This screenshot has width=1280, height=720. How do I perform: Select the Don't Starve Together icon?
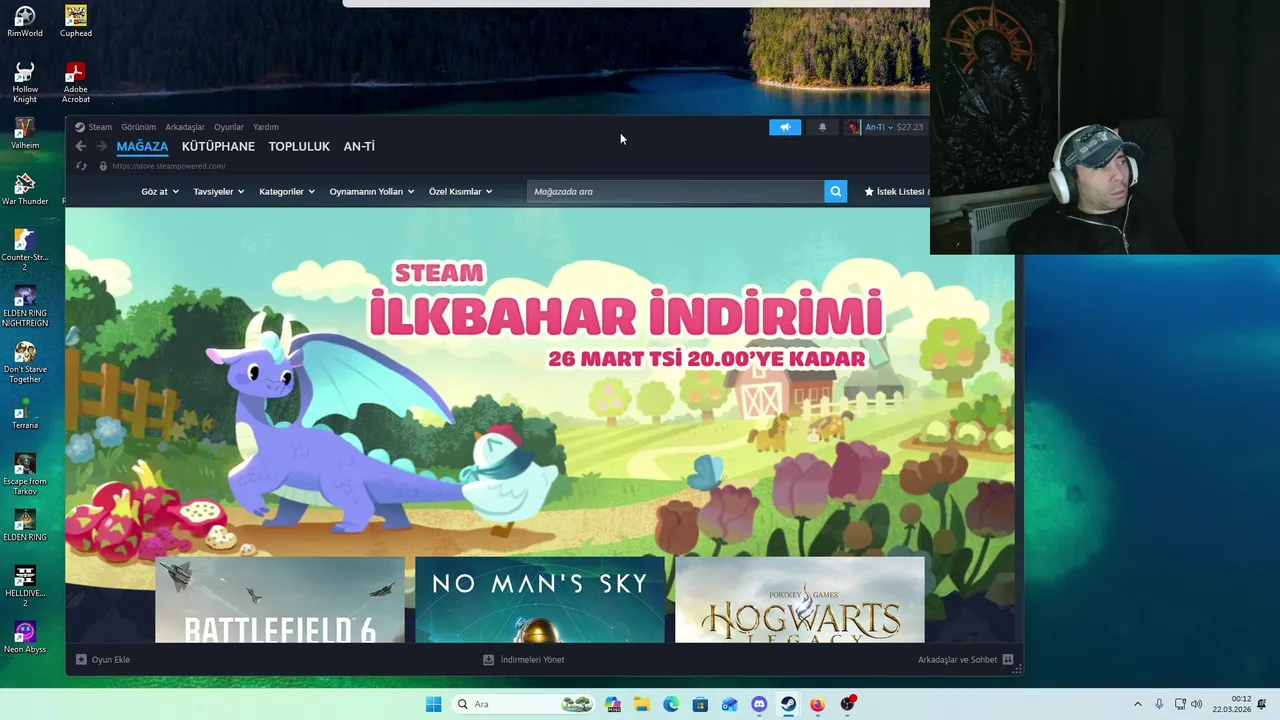click(25, 362)
